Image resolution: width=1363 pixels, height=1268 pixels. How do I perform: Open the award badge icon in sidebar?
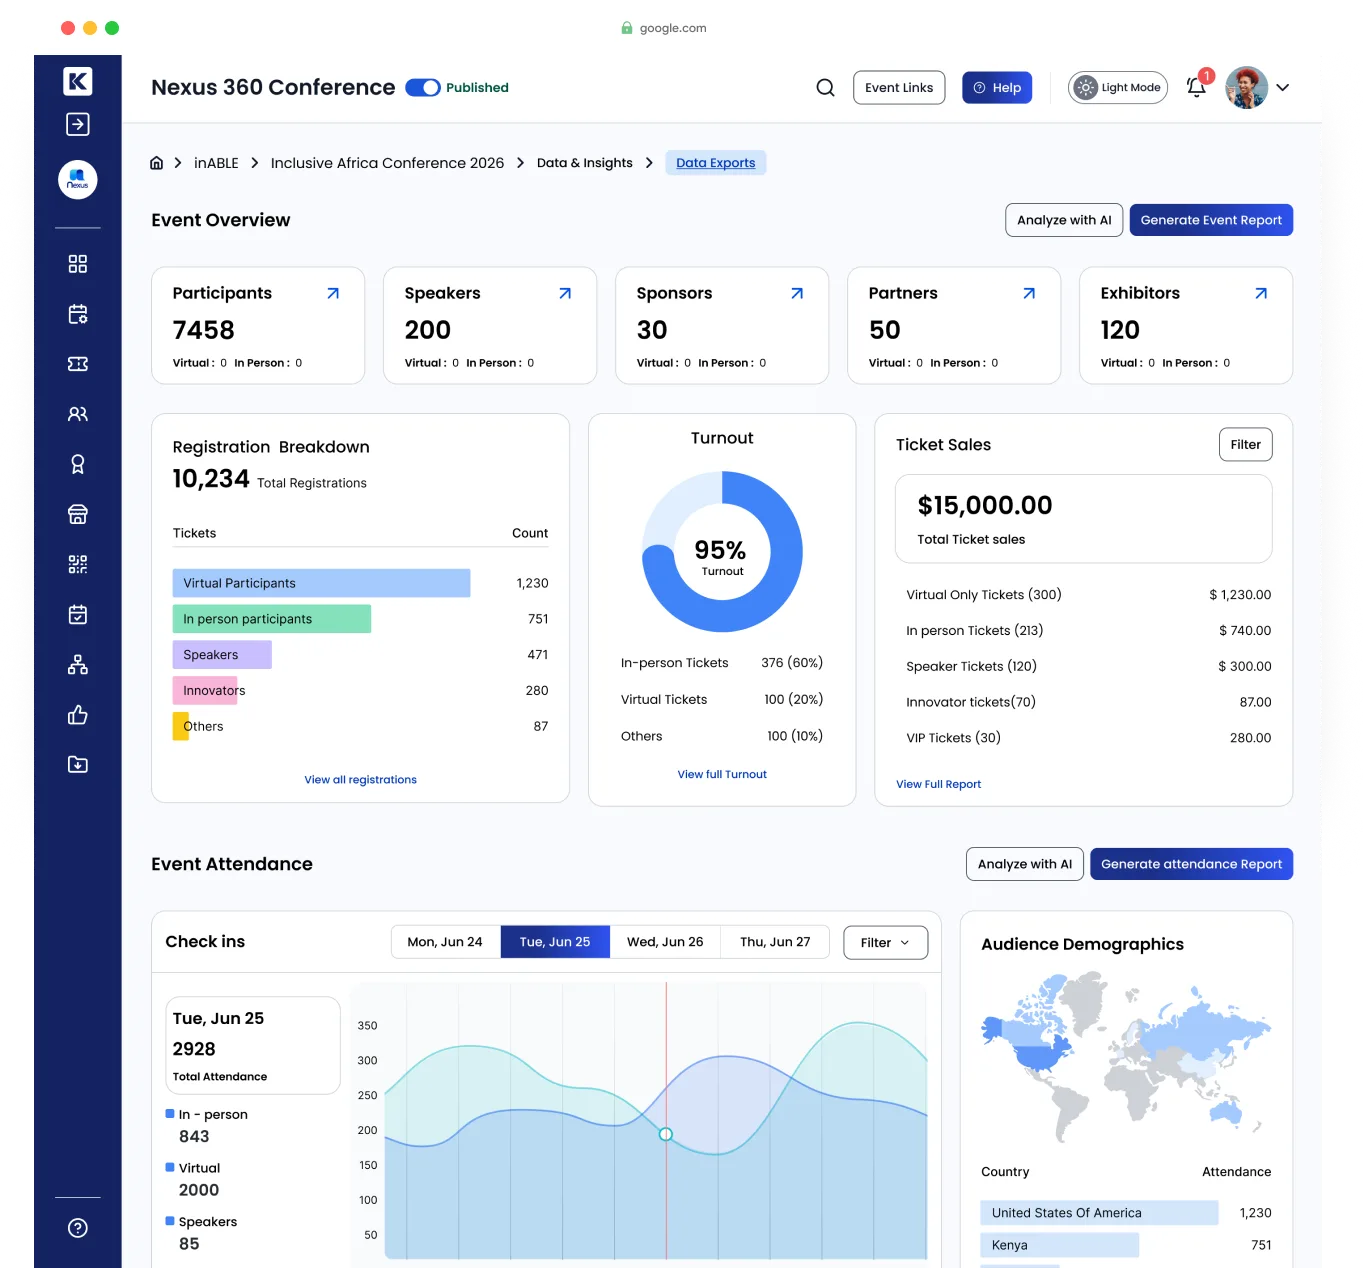[x=77, y=464]
